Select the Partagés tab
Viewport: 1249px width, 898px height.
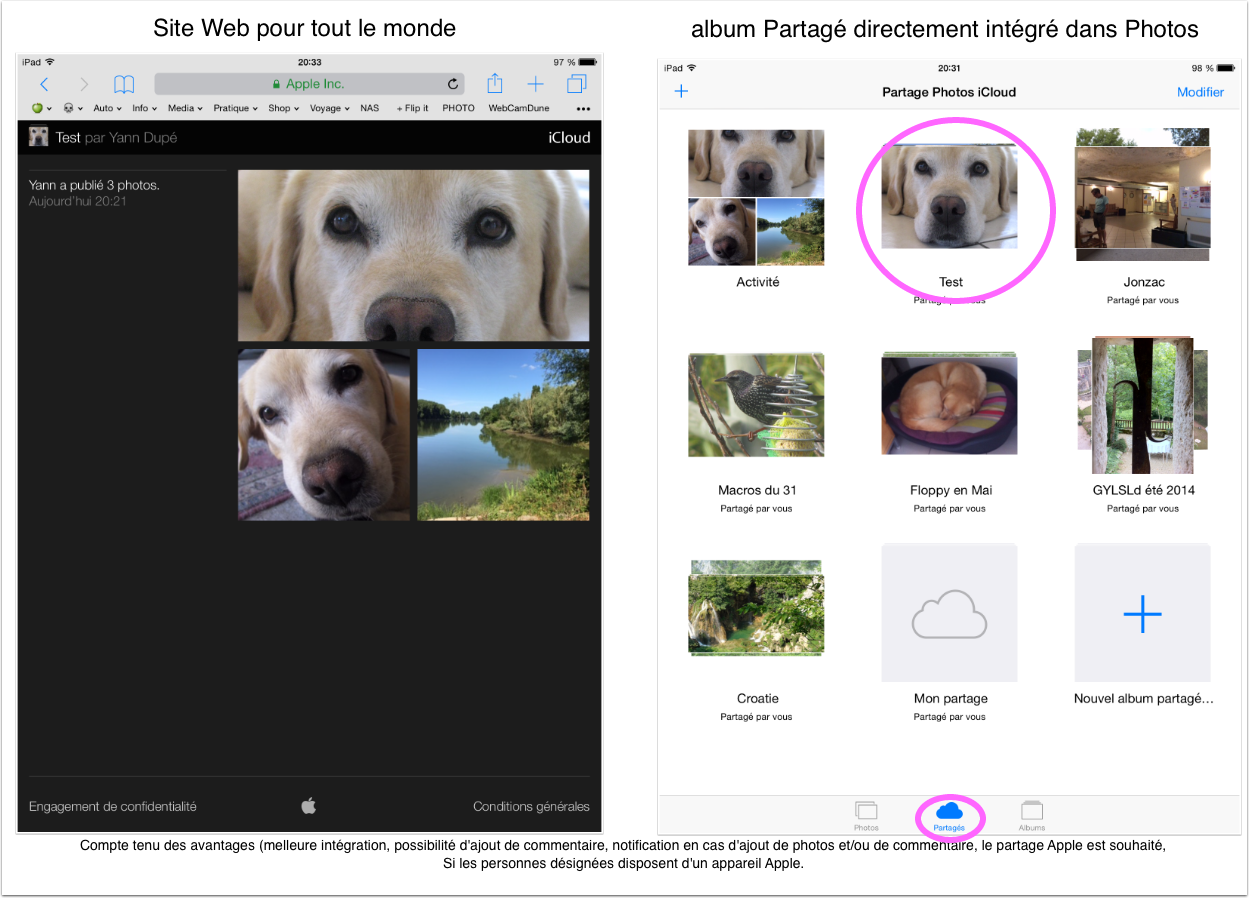(x=949, y=815)
